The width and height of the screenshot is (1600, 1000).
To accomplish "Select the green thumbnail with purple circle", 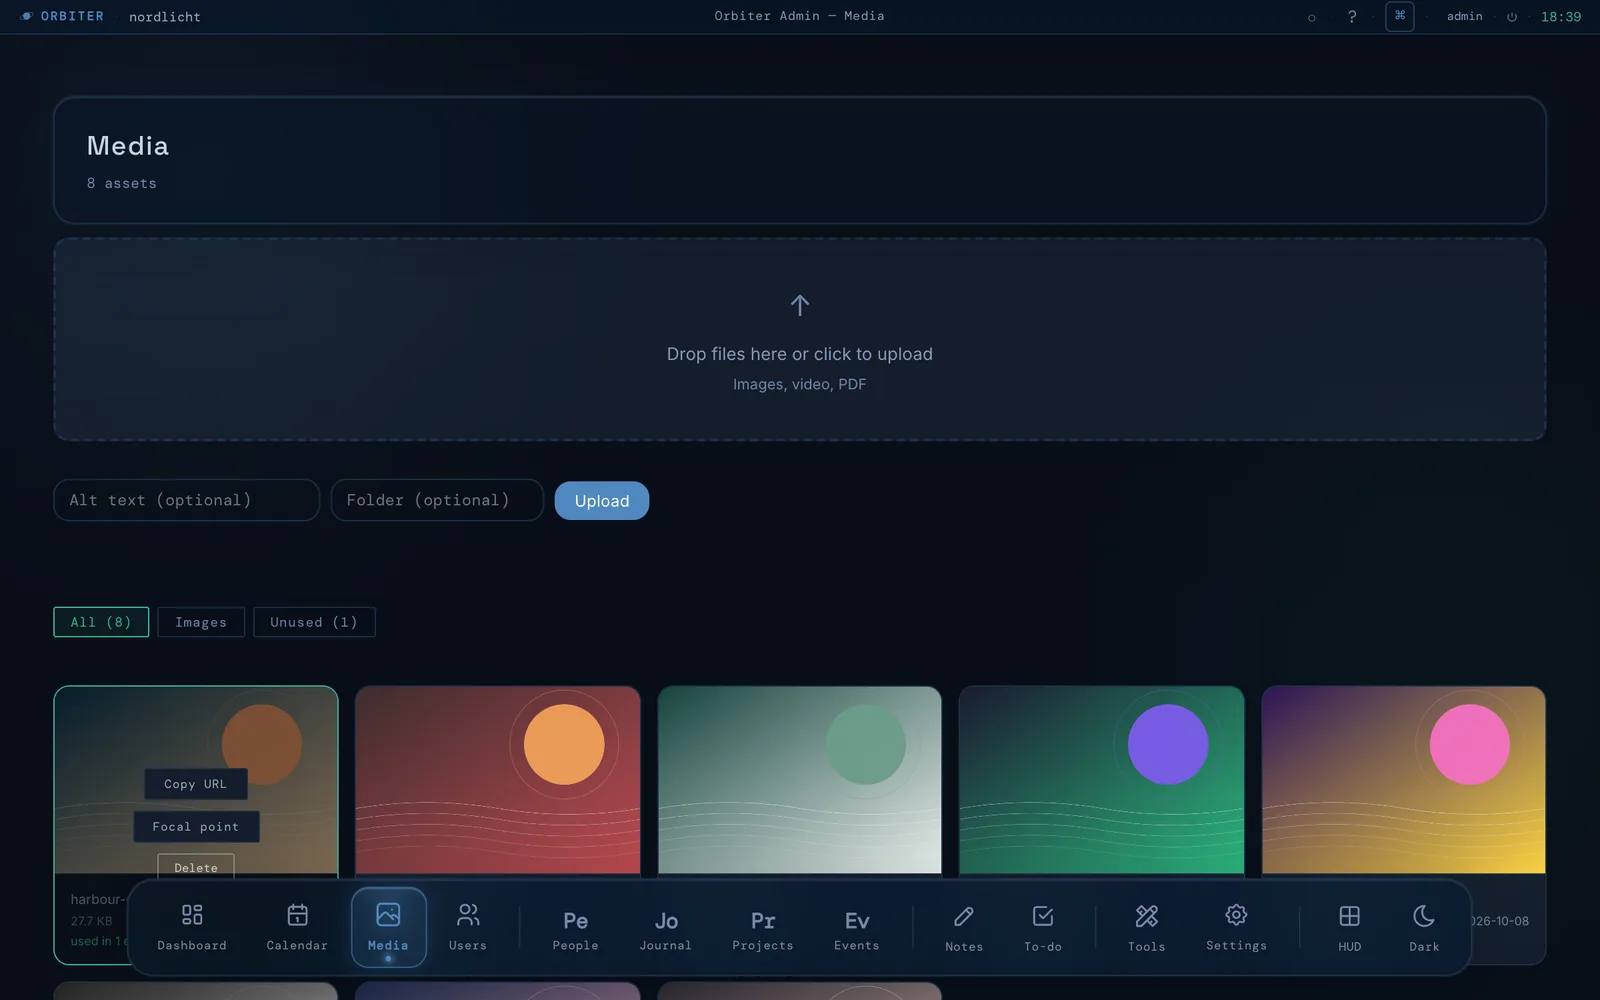I will 1102,780.
